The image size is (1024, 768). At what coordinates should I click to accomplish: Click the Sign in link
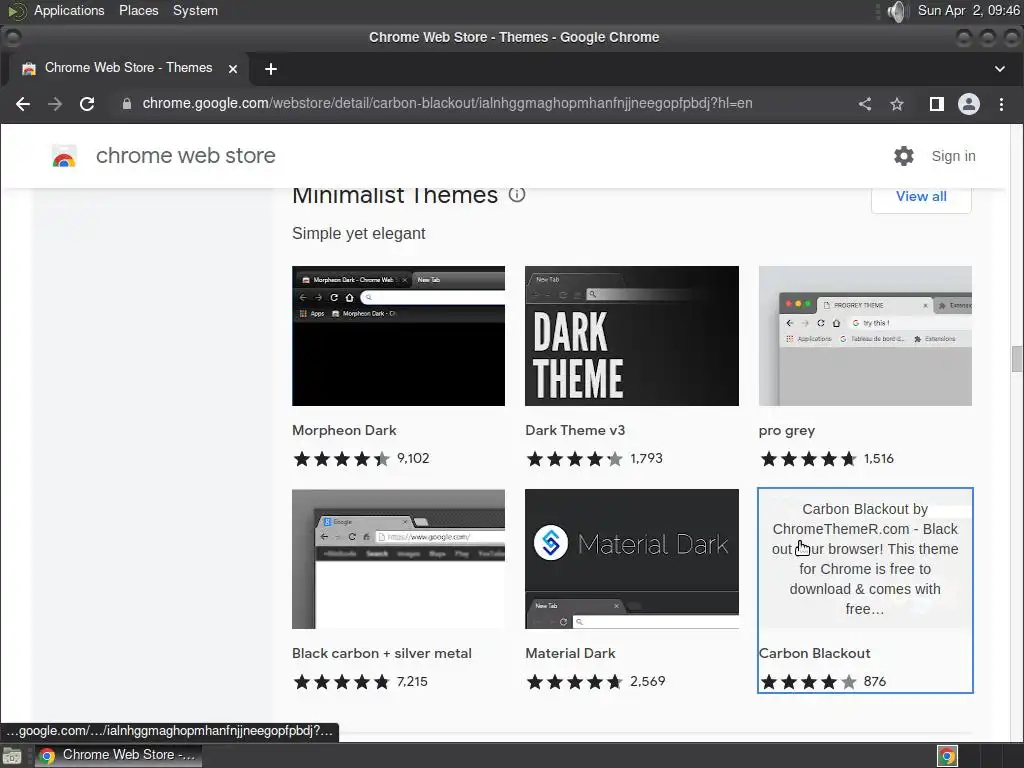(953, 156)
